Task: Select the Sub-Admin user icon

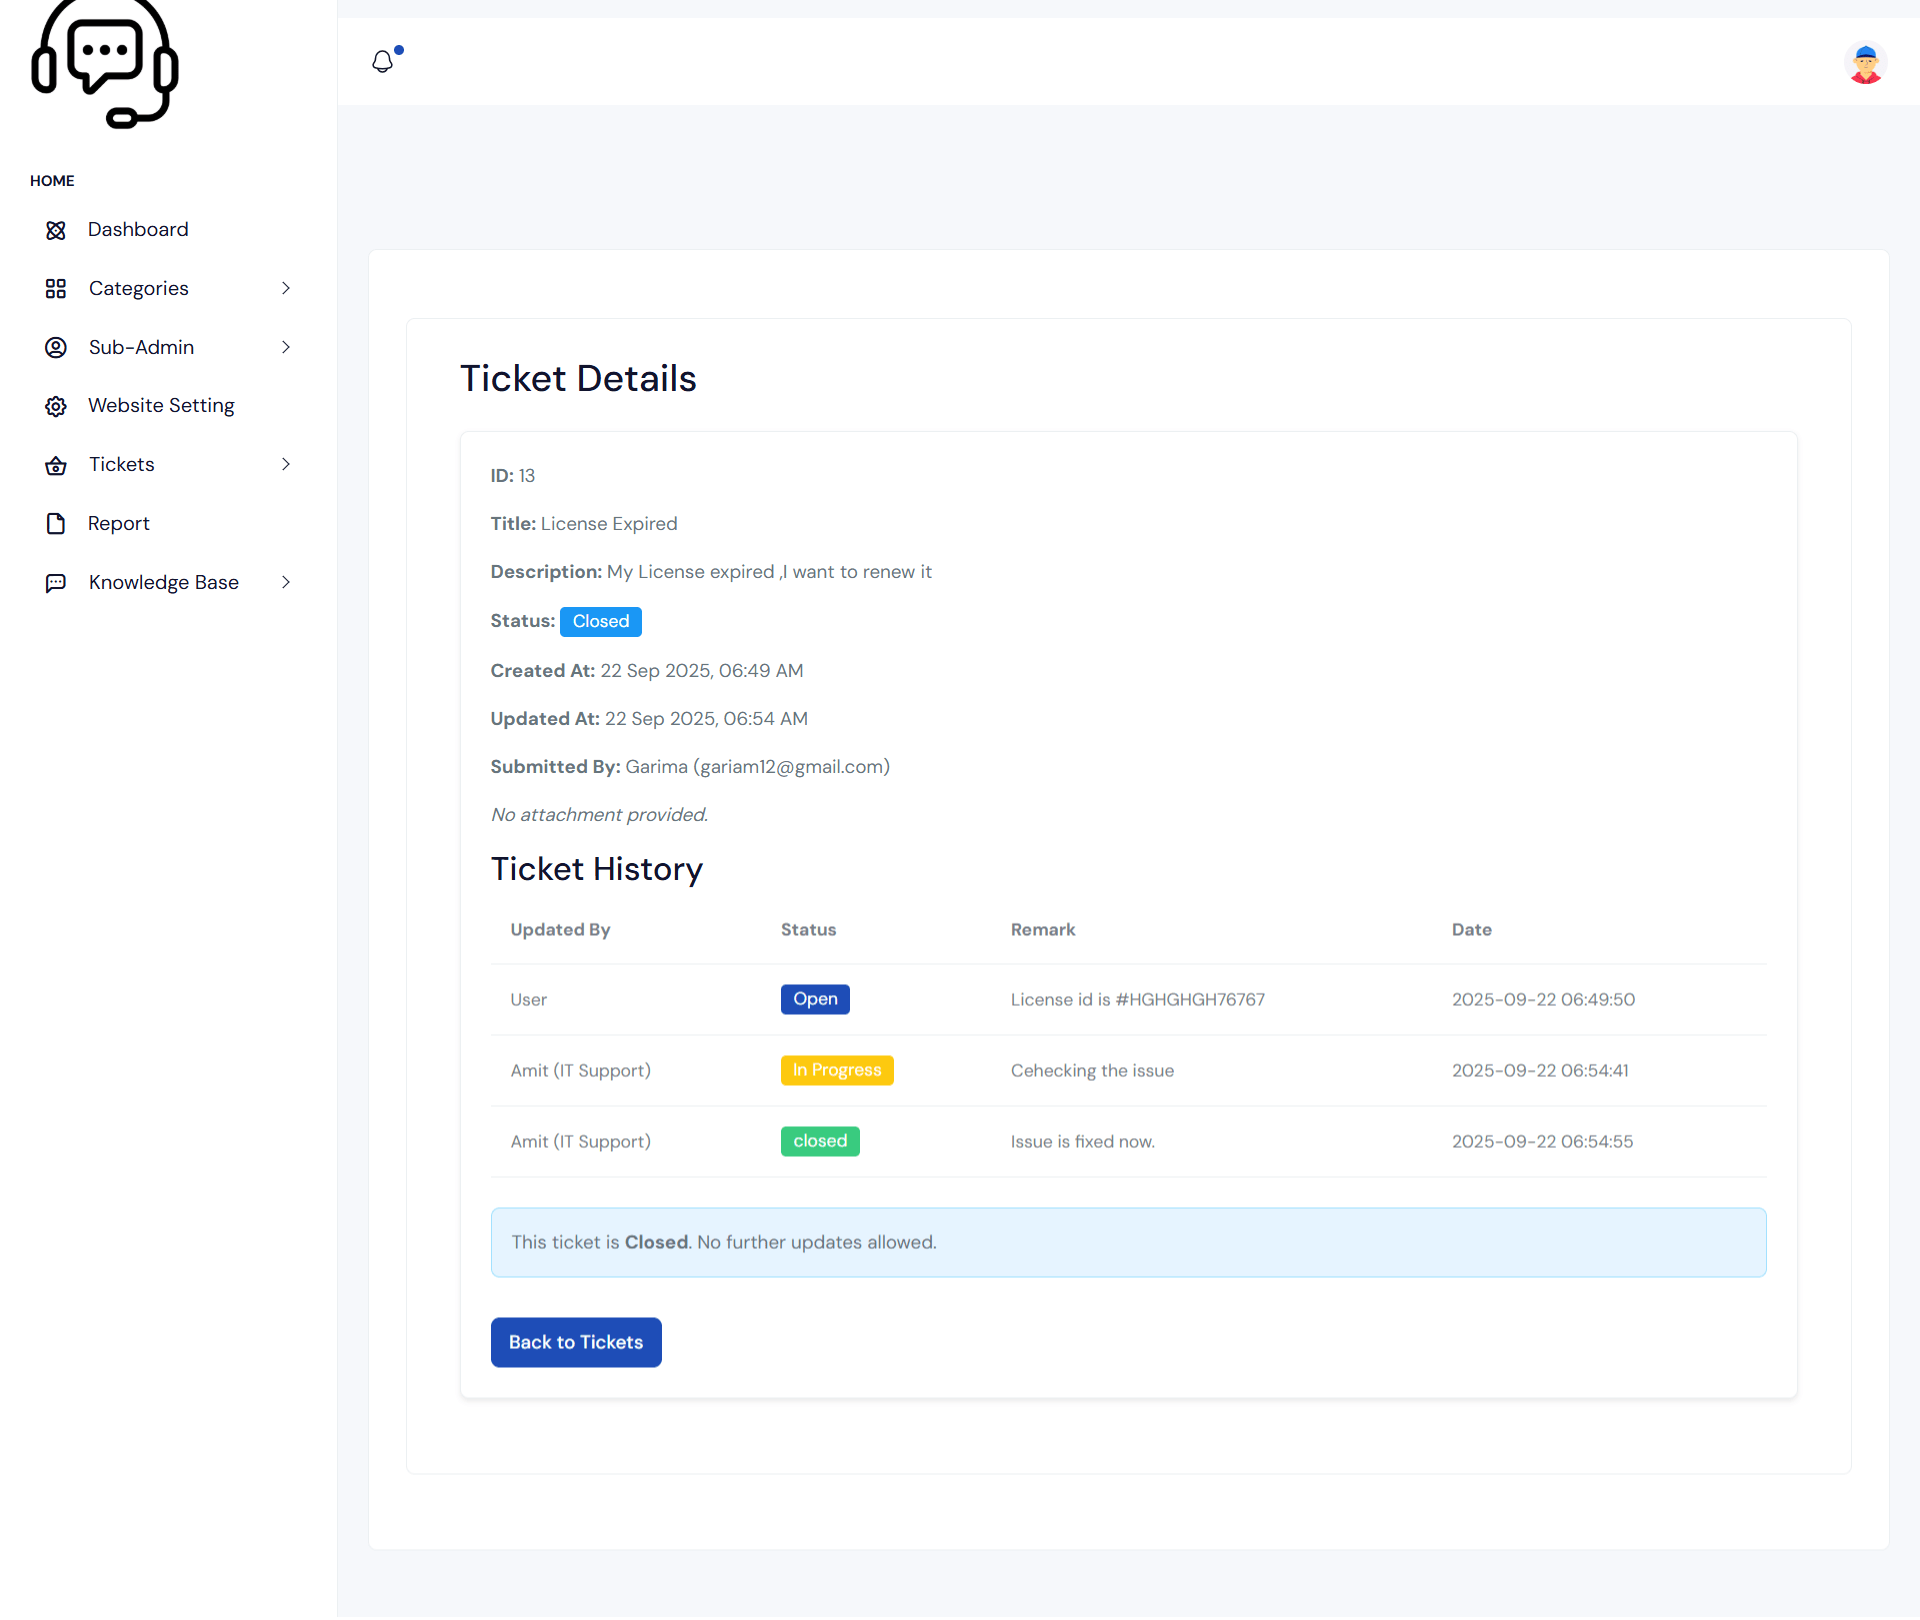Action: 56,347
